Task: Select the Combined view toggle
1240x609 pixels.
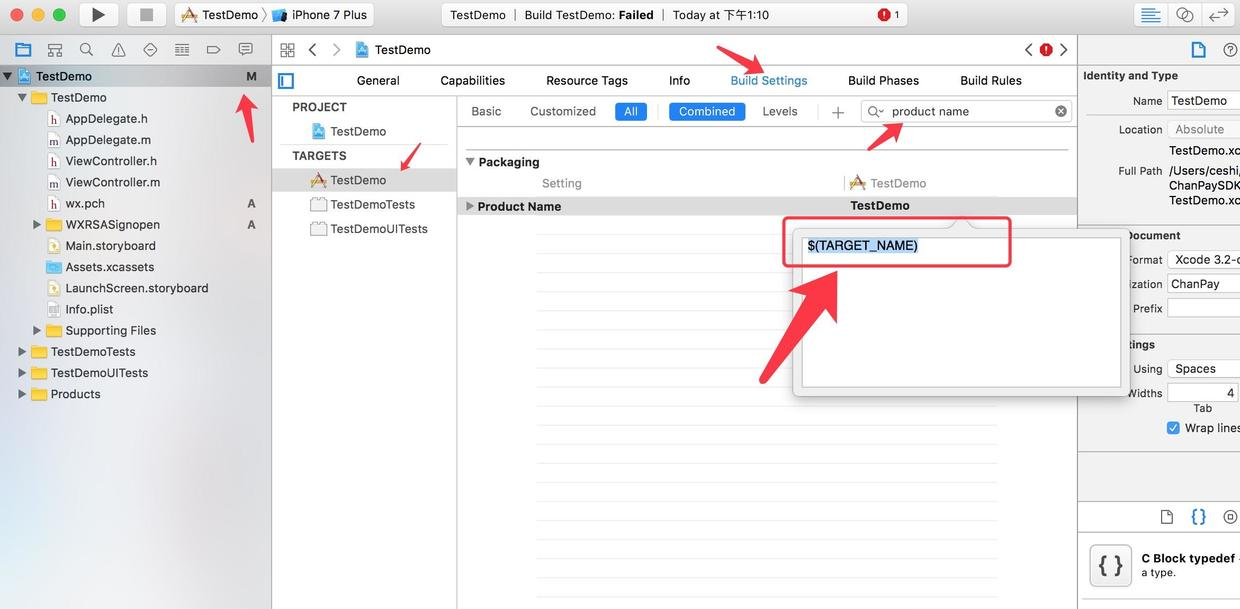Action: (707, 112)
